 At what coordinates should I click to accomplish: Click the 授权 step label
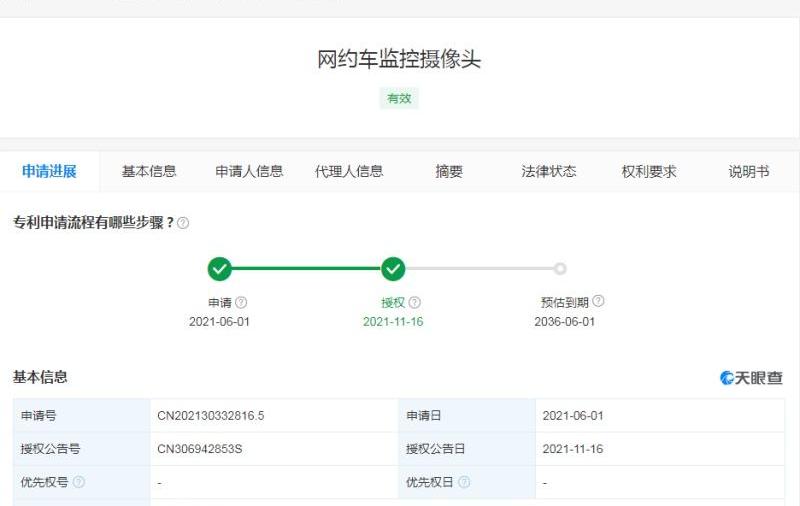(393, 303)
